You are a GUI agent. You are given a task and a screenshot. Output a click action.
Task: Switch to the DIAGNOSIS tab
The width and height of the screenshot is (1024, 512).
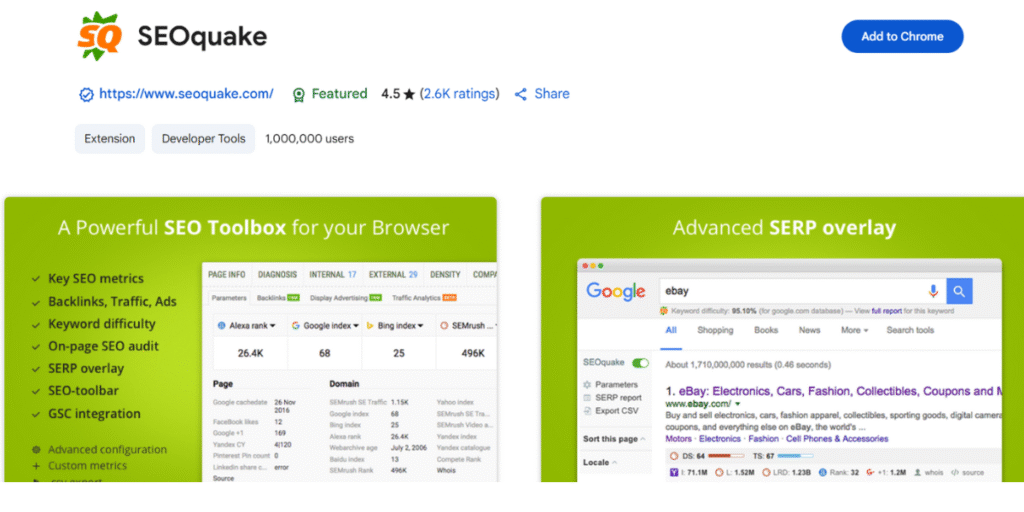pos(278,275)
